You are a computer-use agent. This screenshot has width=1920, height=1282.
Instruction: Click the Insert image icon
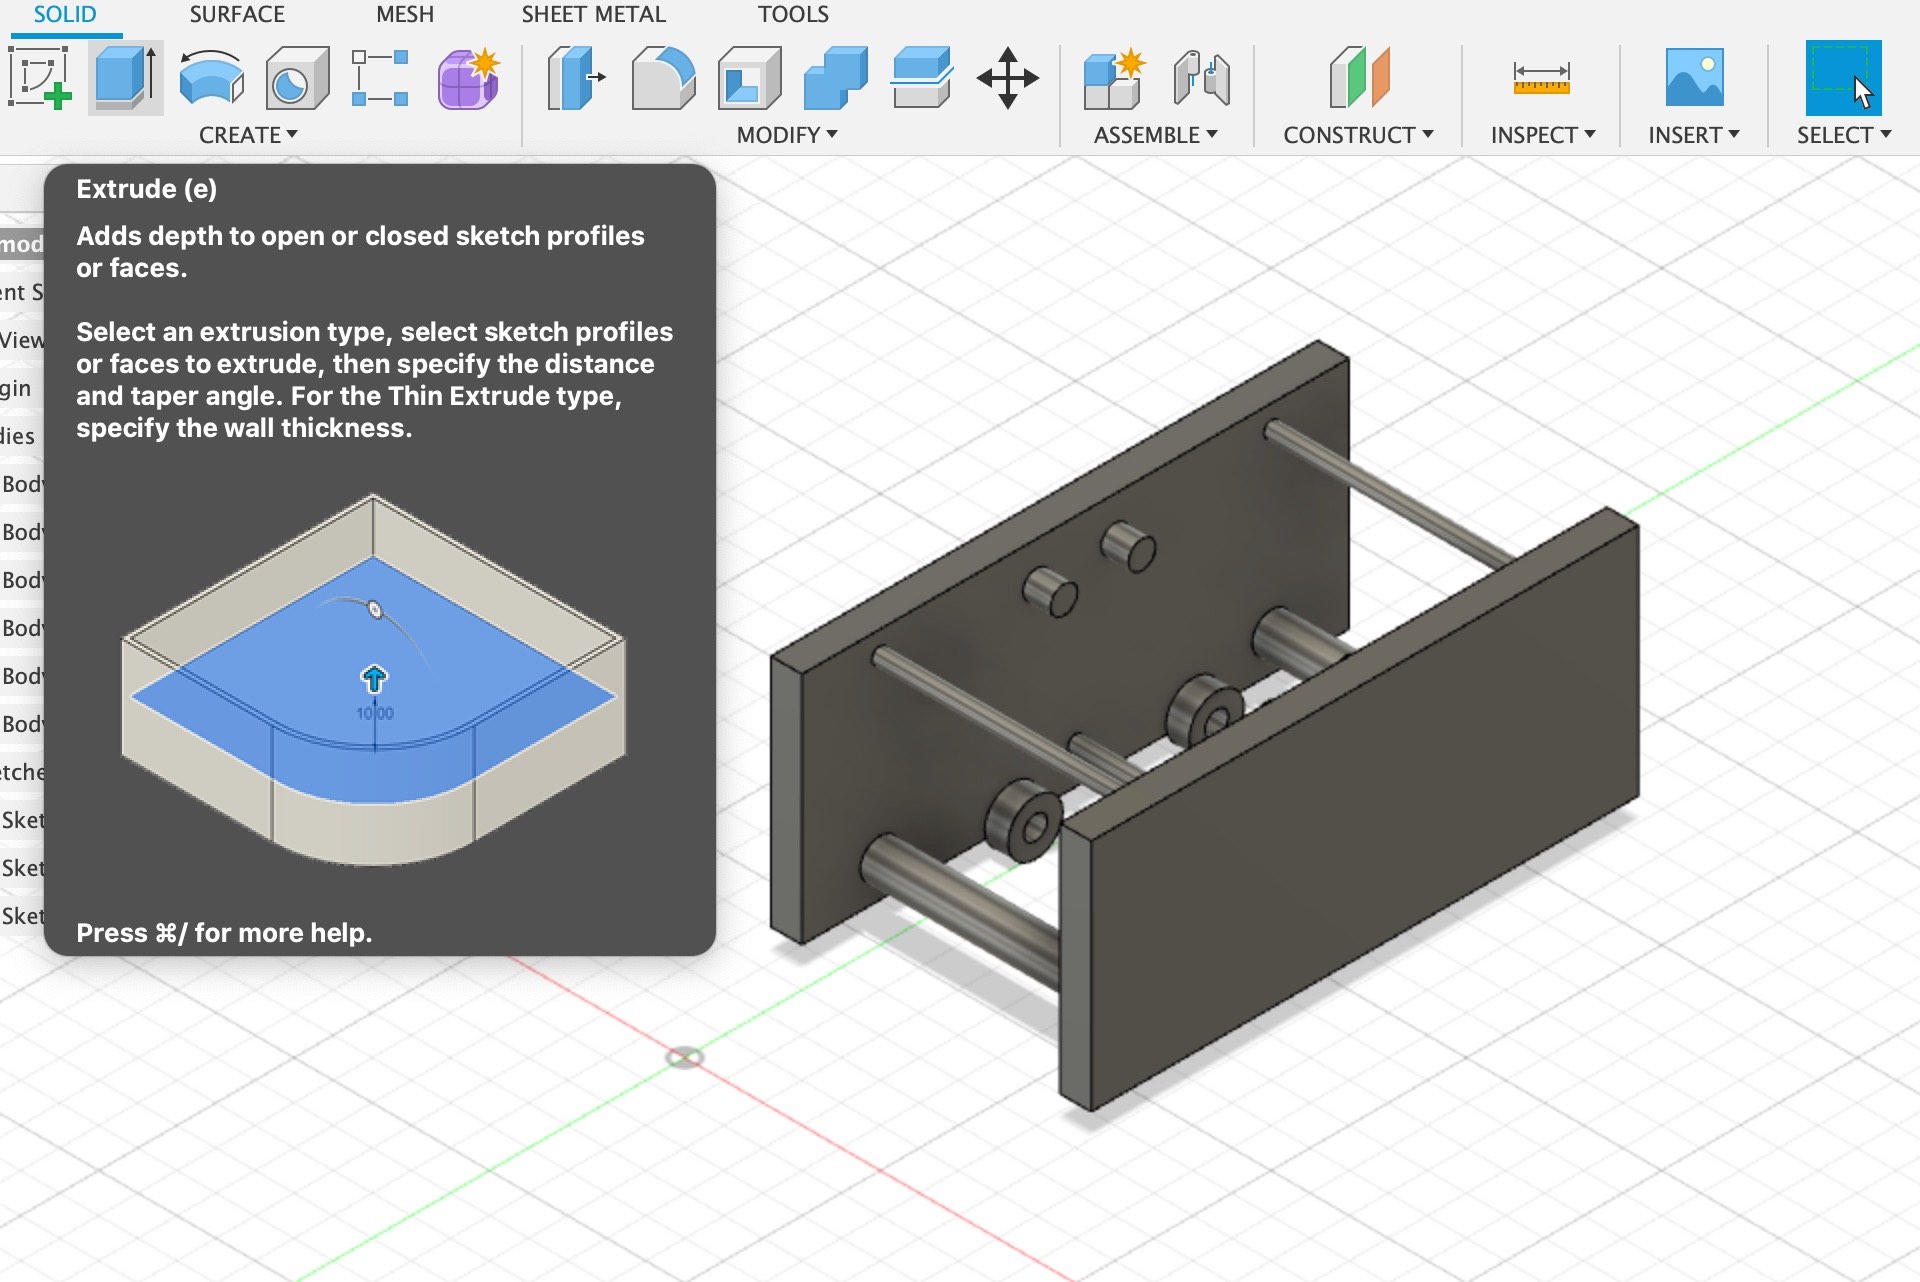pyautogui.click(x=1694, y=77)
